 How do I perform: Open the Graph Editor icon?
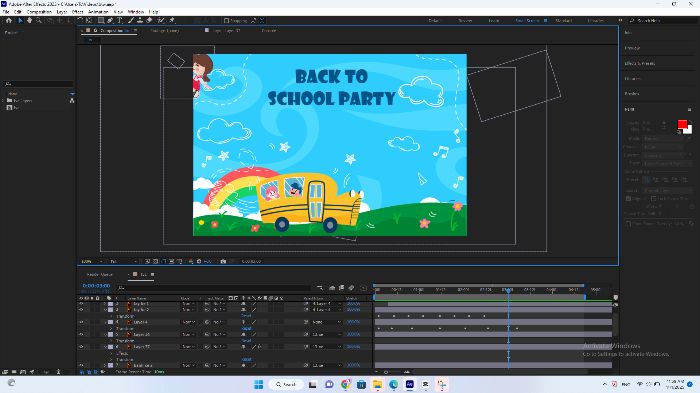point(363,288)
